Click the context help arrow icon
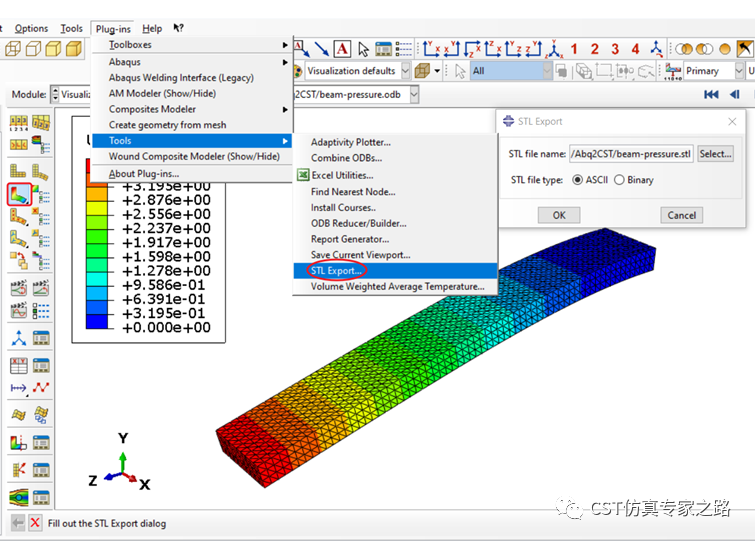 pos(178,28)
